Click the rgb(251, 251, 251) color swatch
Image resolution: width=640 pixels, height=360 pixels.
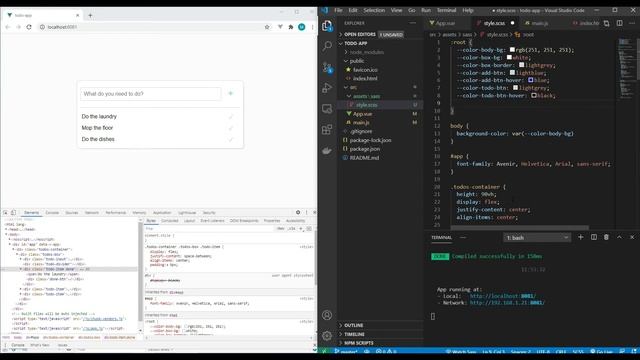512,50
